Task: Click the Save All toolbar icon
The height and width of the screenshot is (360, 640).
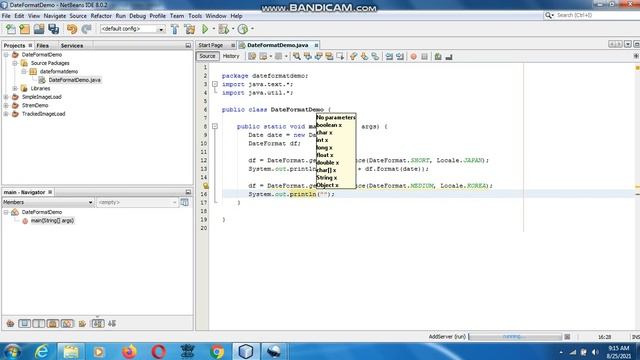Action: pyautogui.click(x=53, y=29)
